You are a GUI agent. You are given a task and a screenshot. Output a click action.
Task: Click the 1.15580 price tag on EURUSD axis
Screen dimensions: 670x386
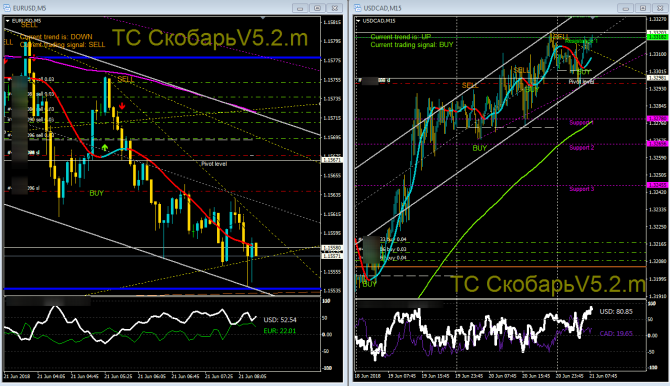click(331, 248)
